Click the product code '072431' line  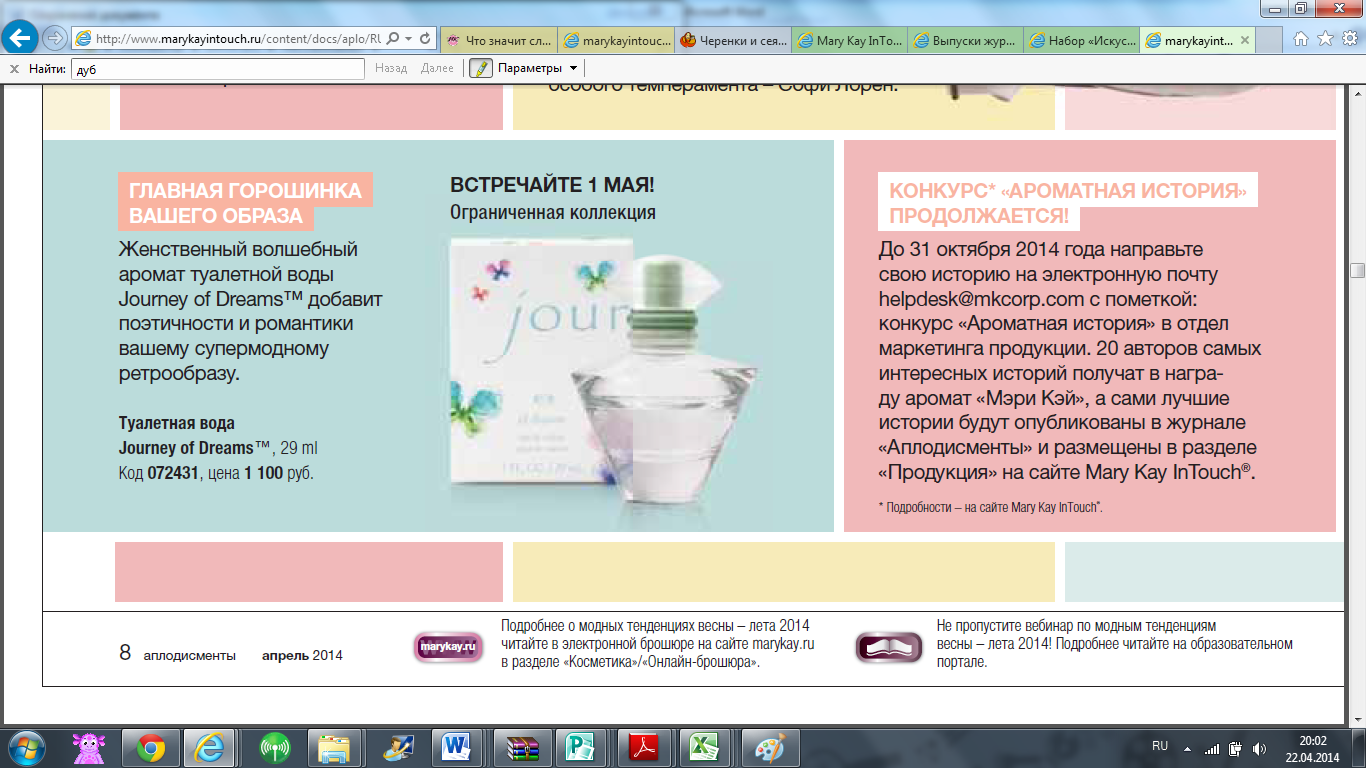tap(216, 473)
